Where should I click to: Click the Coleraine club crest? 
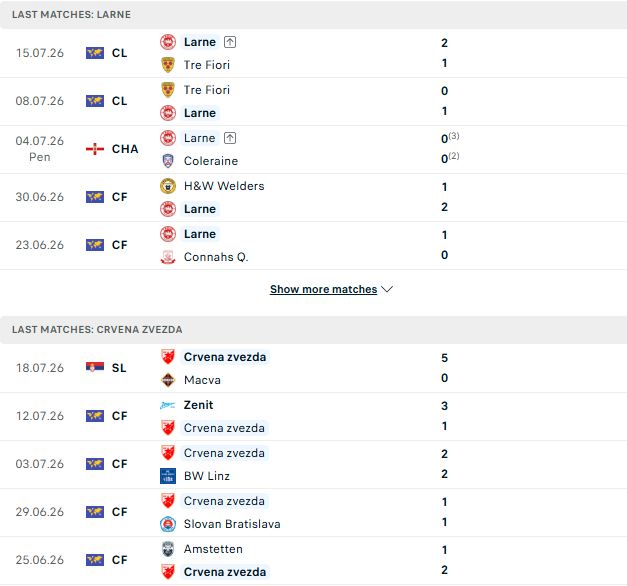point(168,161)
